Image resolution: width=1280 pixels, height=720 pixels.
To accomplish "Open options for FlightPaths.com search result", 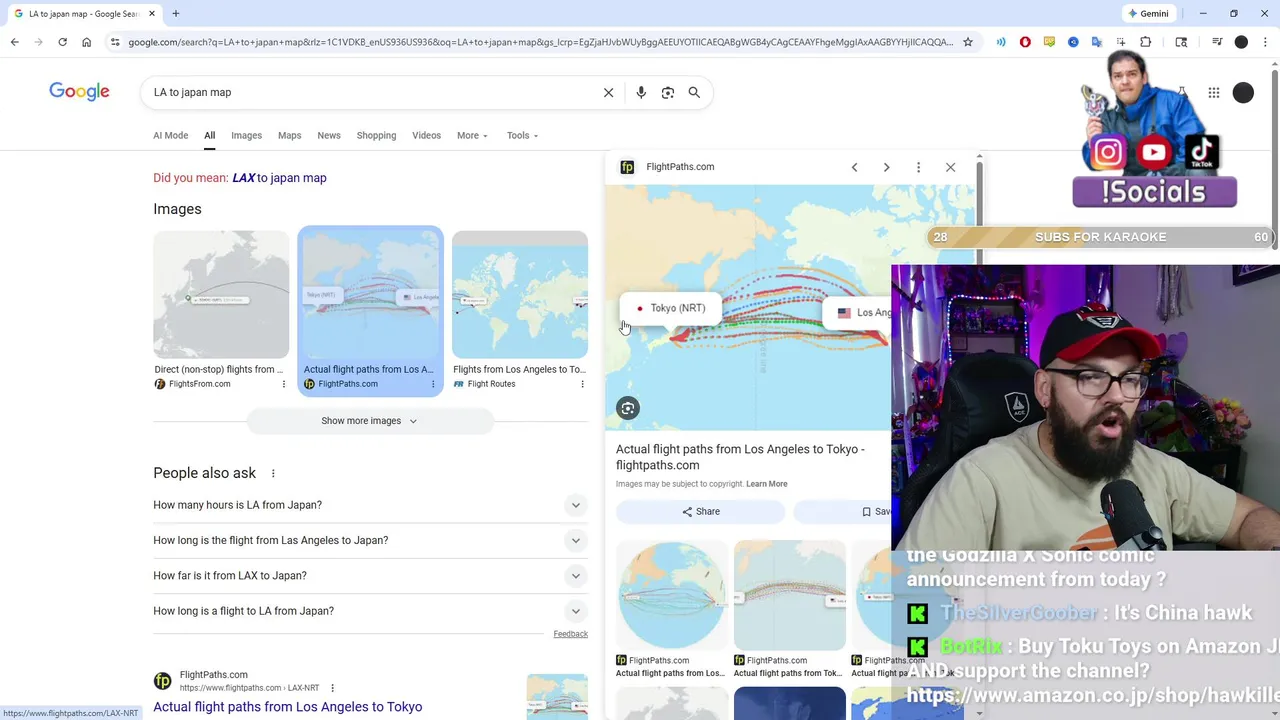I will click(x=332, y=688).
